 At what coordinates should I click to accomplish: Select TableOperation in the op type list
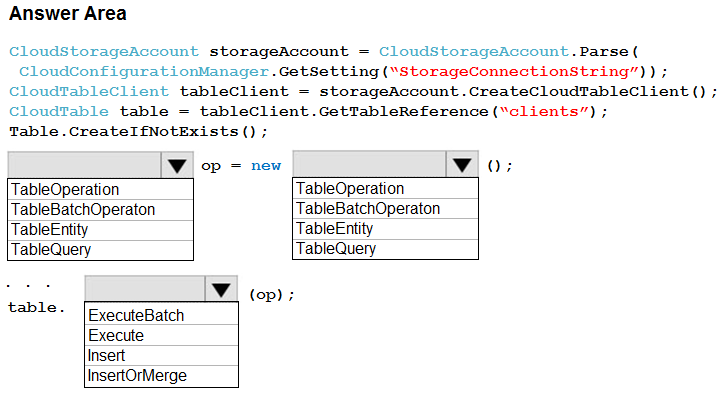click(101, 189)
